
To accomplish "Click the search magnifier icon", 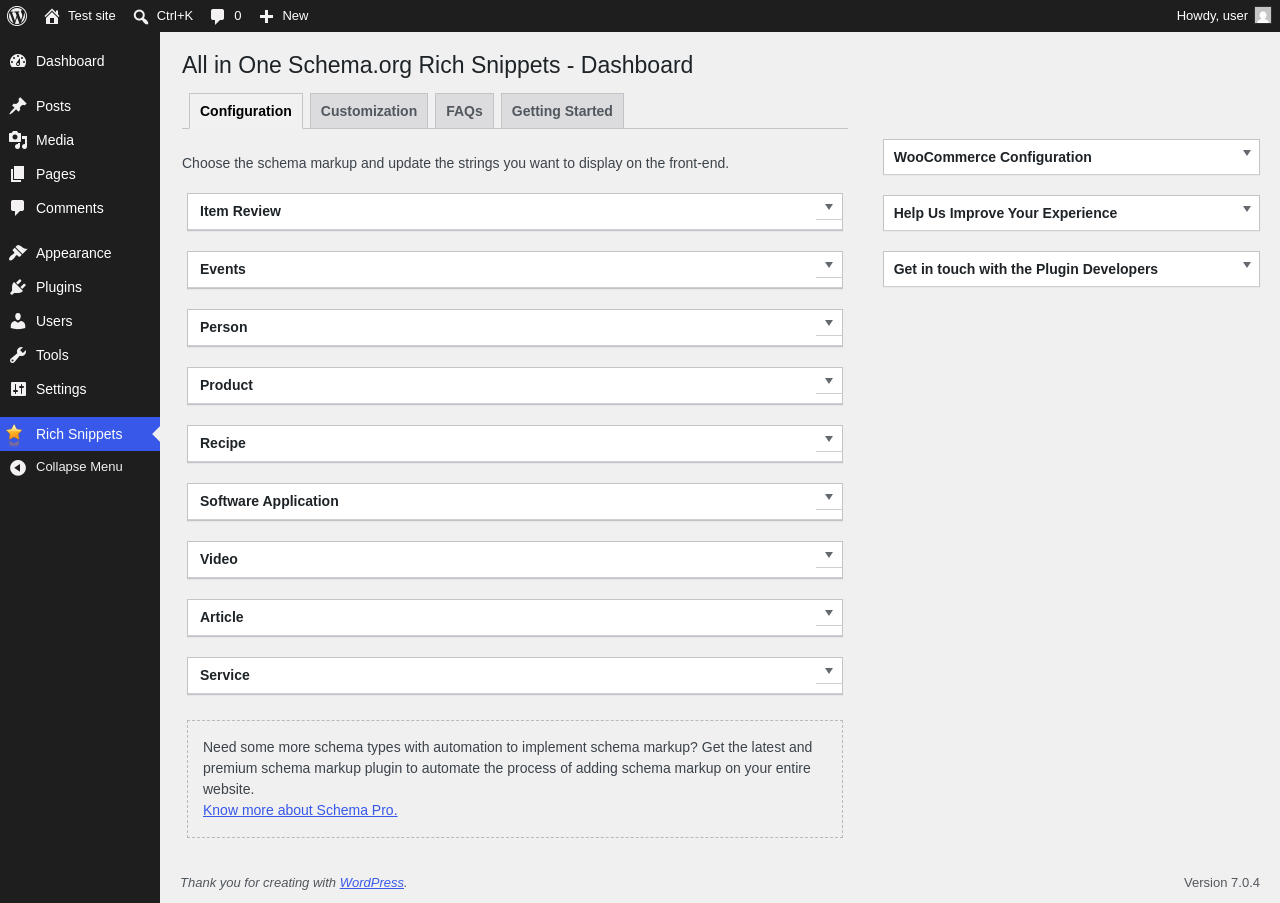I will pyautogui.click(x=141, y=16).
